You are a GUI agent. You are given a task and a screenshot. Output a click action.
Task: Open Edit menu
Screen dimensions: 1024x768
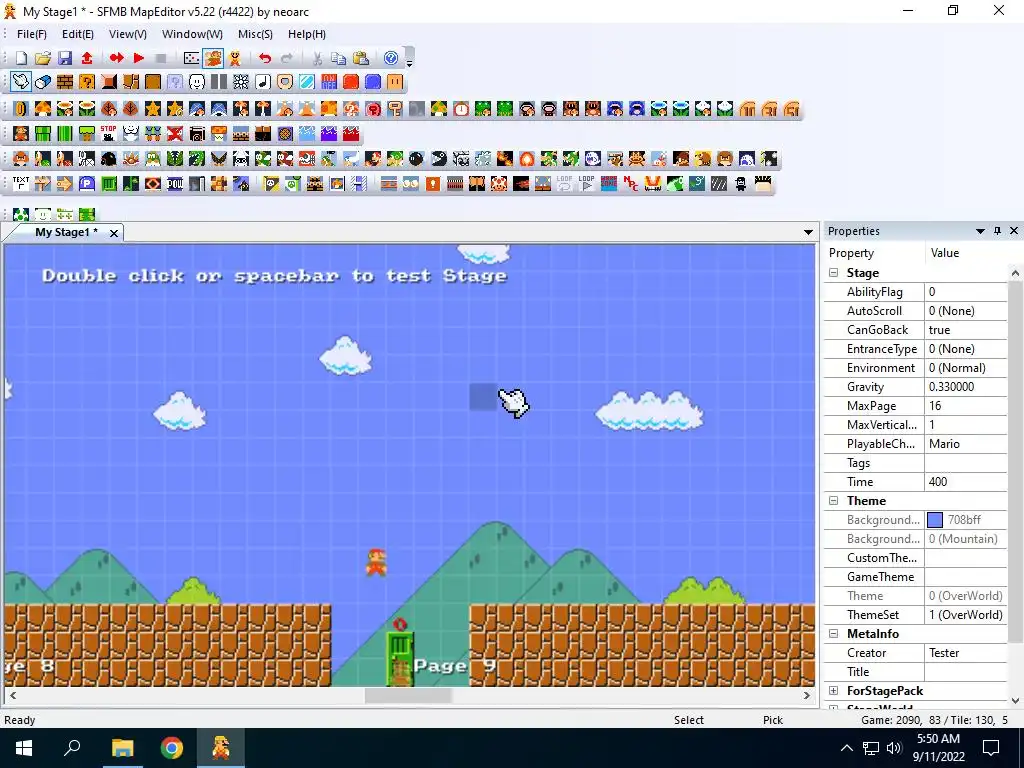click(78, 34)
